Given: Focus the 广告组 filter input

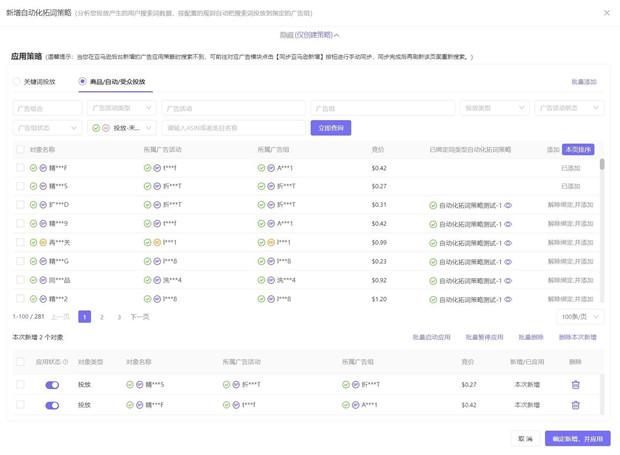Looking at the screenshot, I should coord(383,108).
